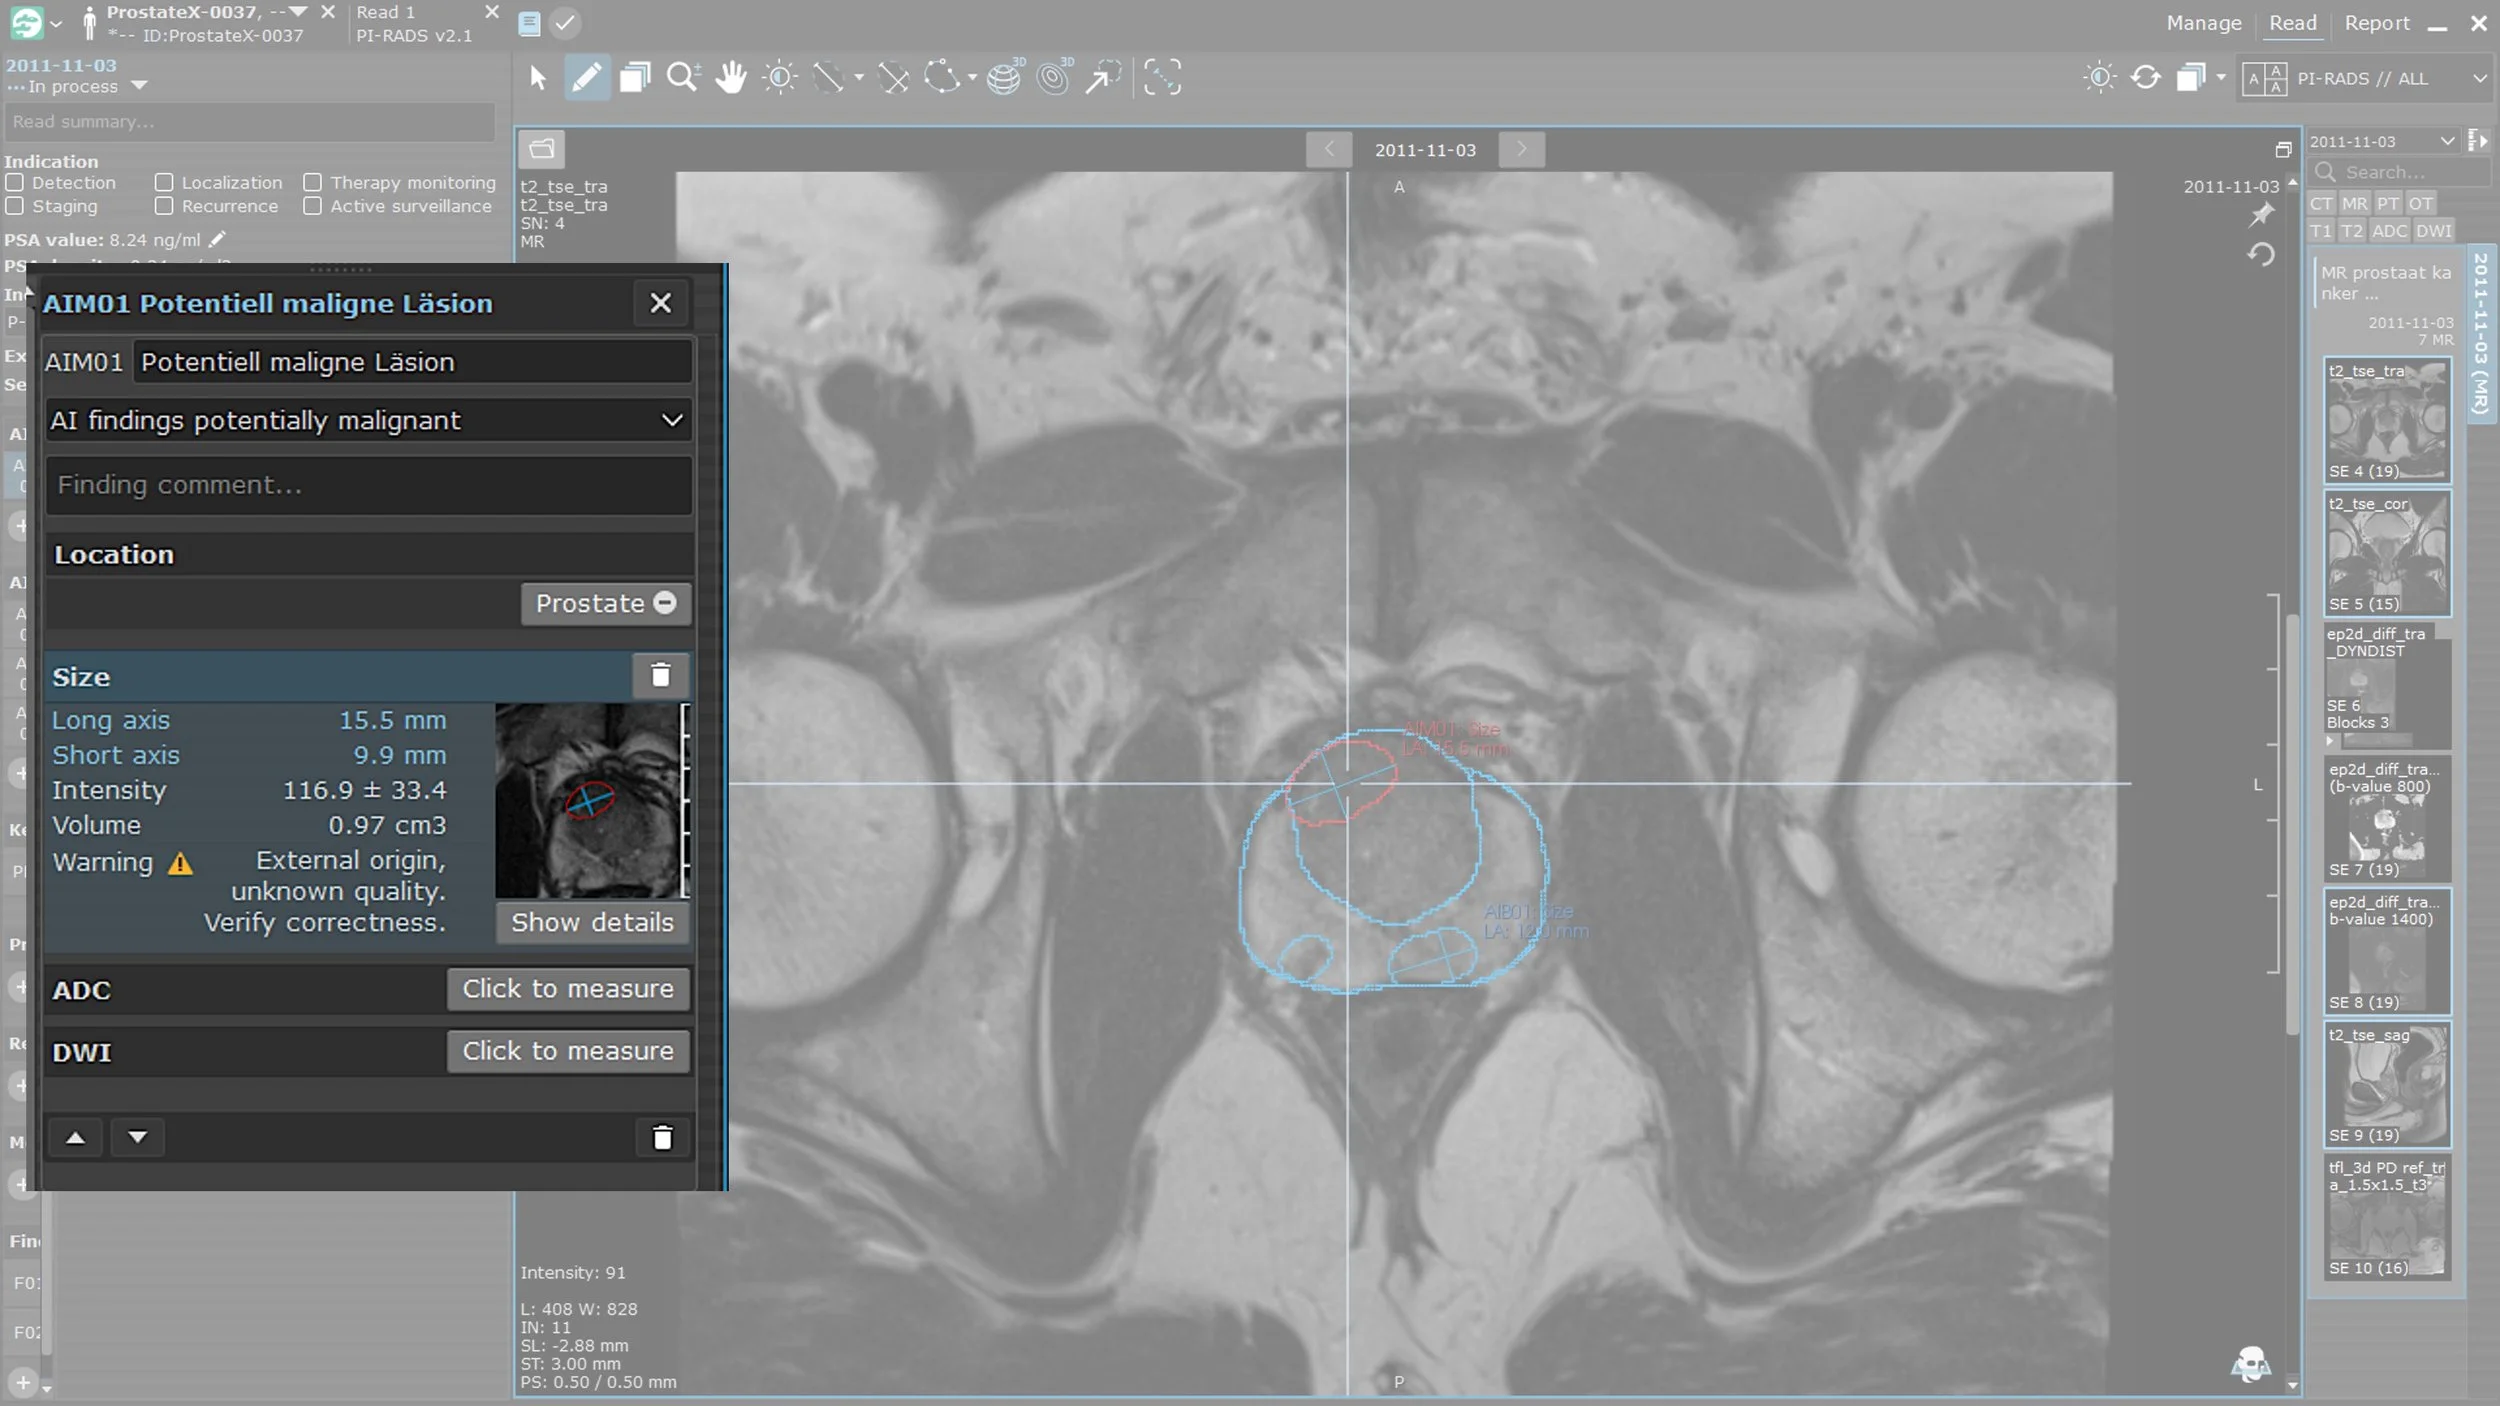This screenshot has width=2500, height=1406.
Task: Choose the bidirectional diameter measurement tool
Action: pos(893,77)
